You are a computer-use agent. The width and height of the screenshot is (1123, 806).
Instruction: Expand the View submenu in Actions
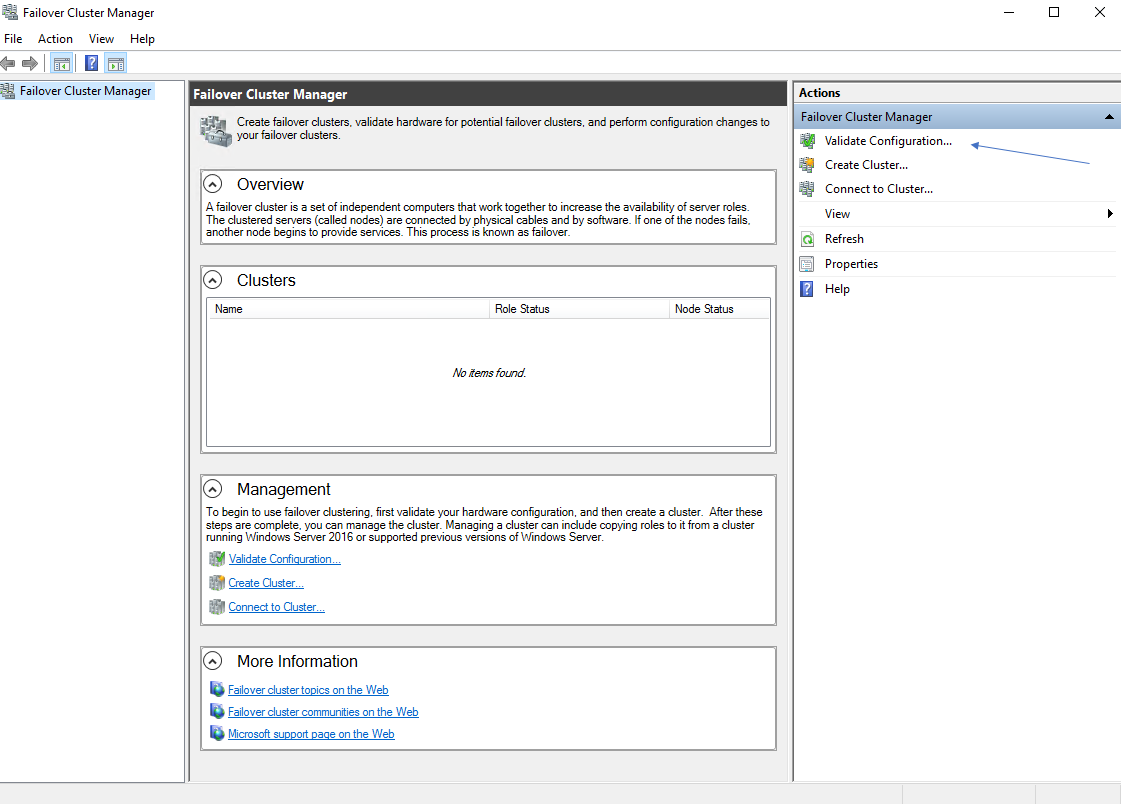838,214
